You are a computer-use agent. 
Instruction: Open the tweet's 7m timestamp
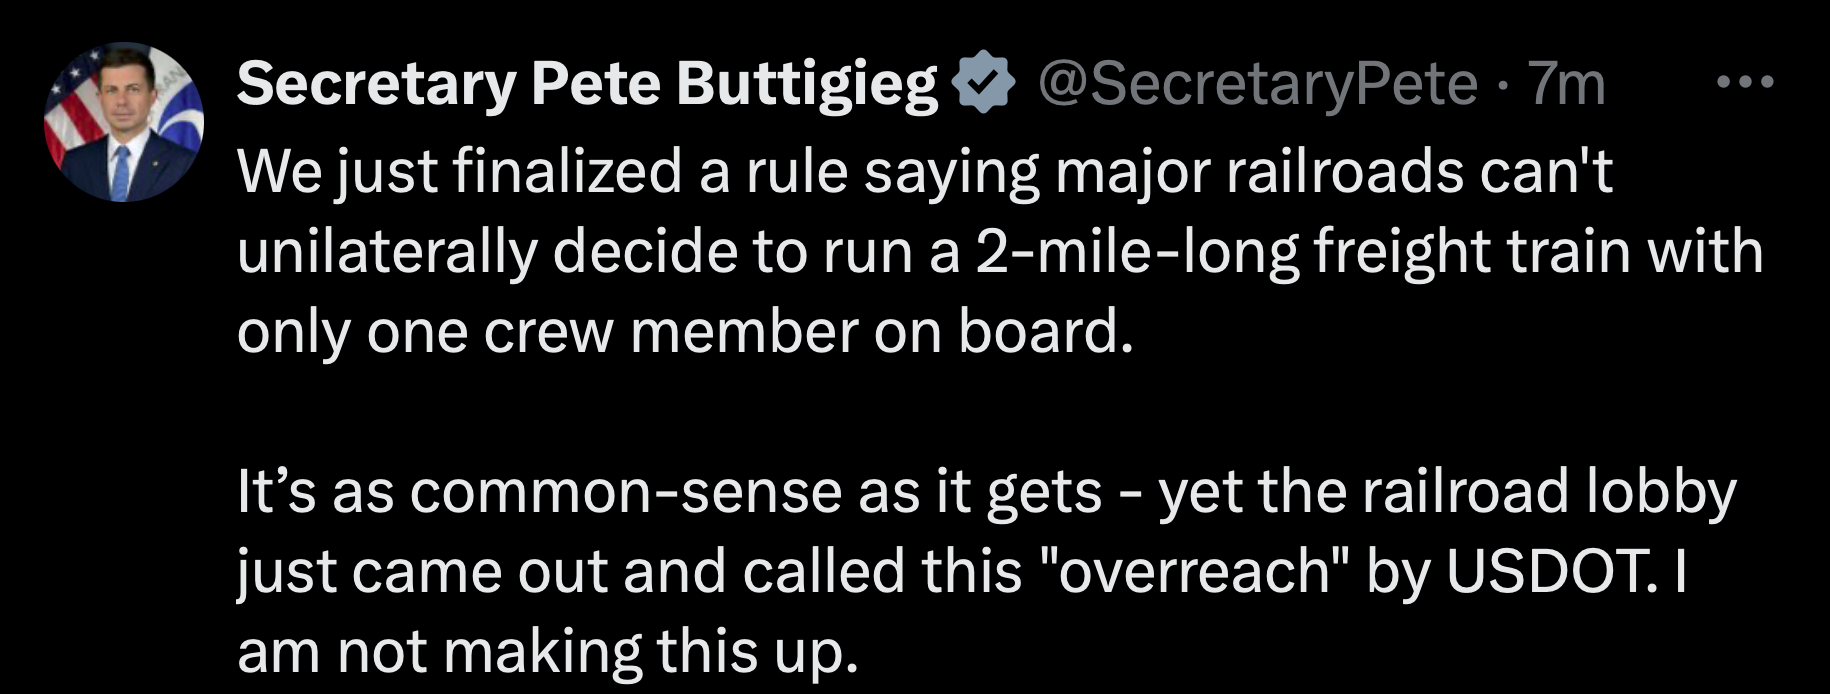[1567, 83]
